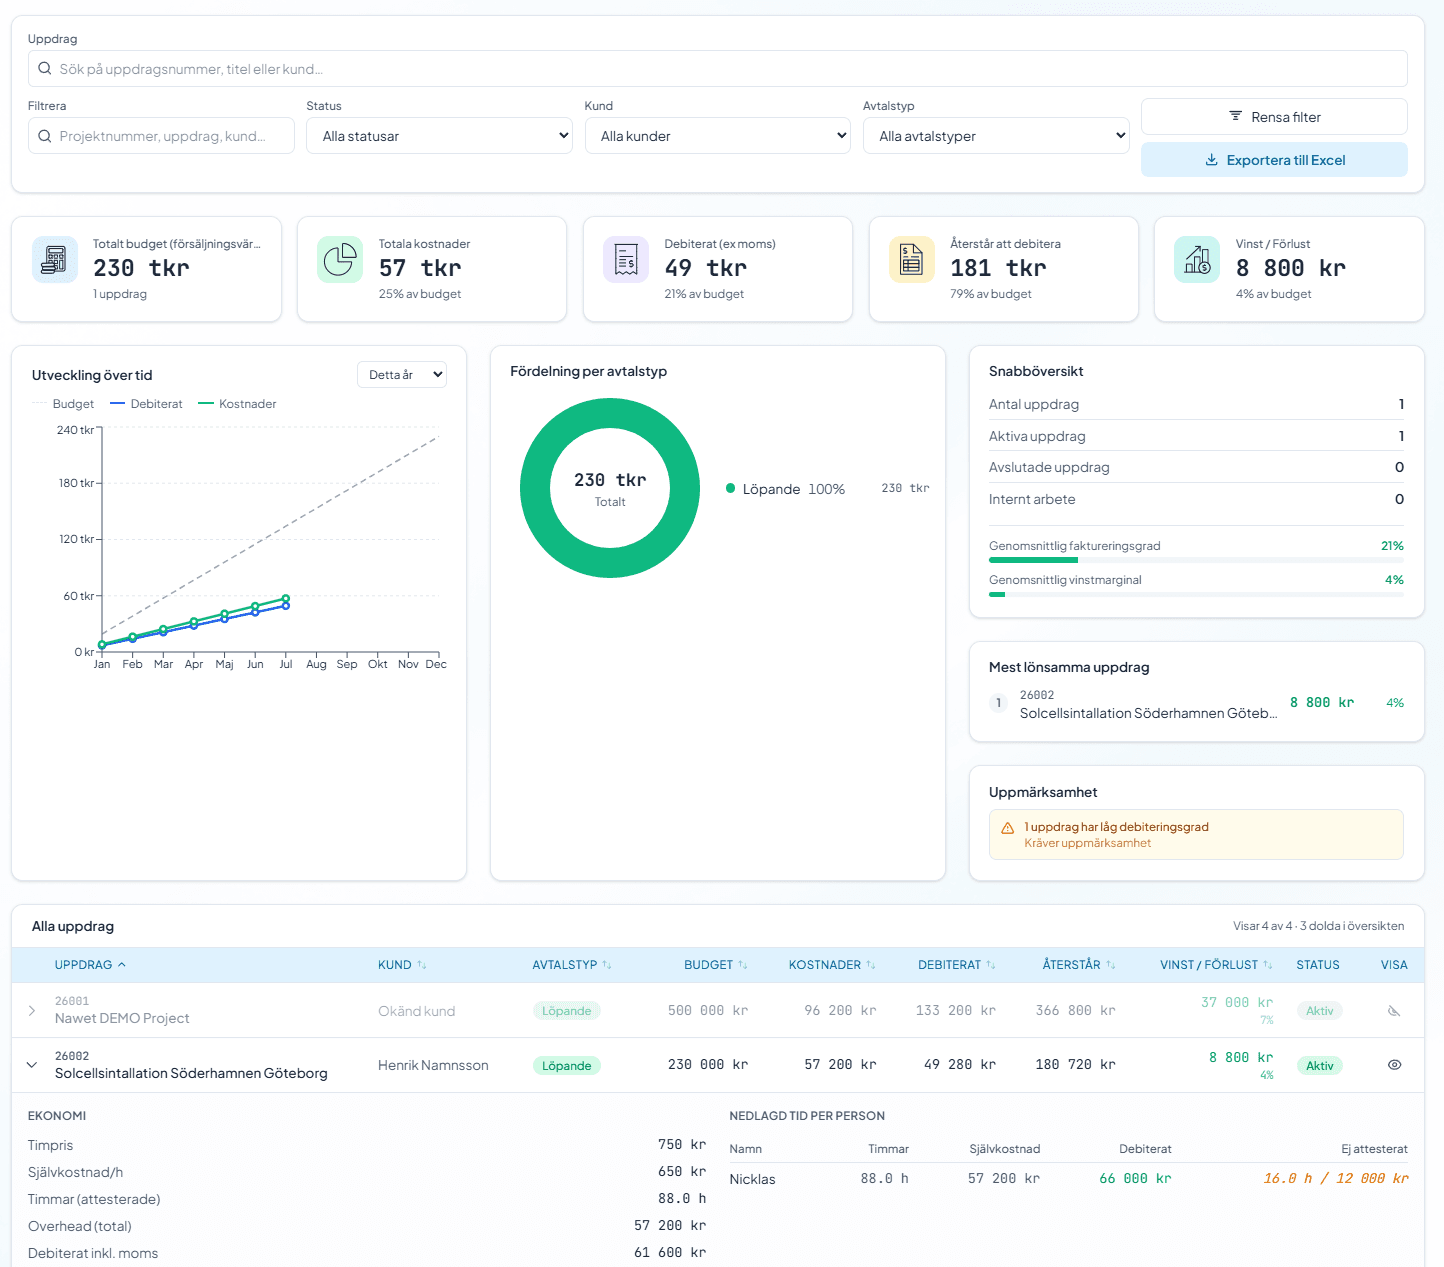Click the profit chart icon on Vinst / Förlust card
Viewport: 1444px width, 1267px height.
point(1197,260)
